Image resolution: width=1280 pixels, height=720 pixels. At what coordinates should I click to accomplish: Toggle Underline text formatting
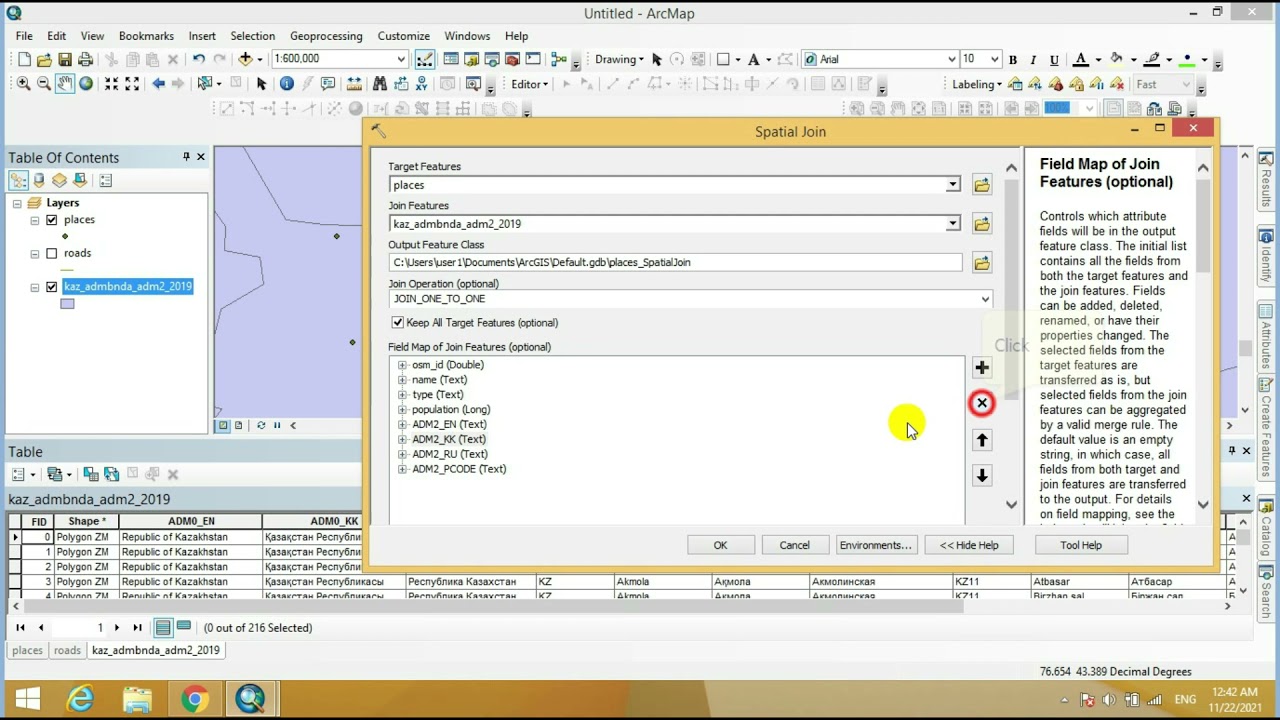(x=1053, y=60)
